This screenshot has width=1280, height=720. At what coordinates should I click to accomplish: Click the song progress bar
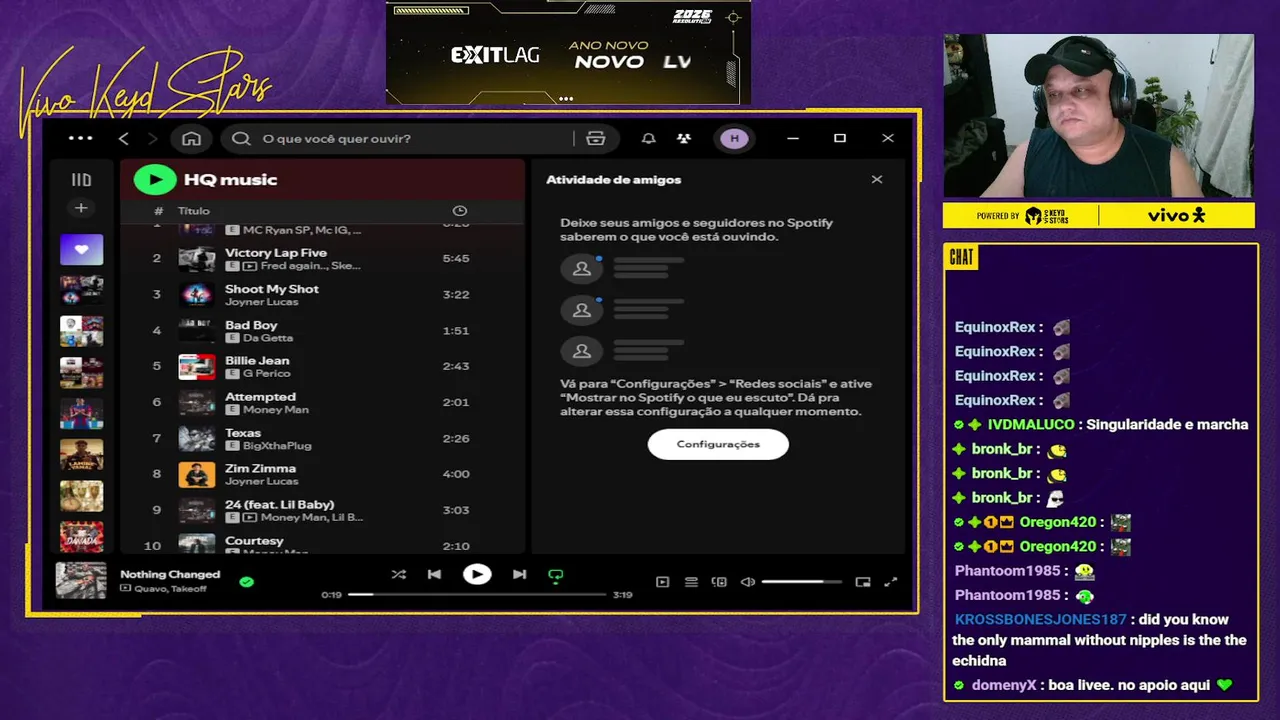477,594
